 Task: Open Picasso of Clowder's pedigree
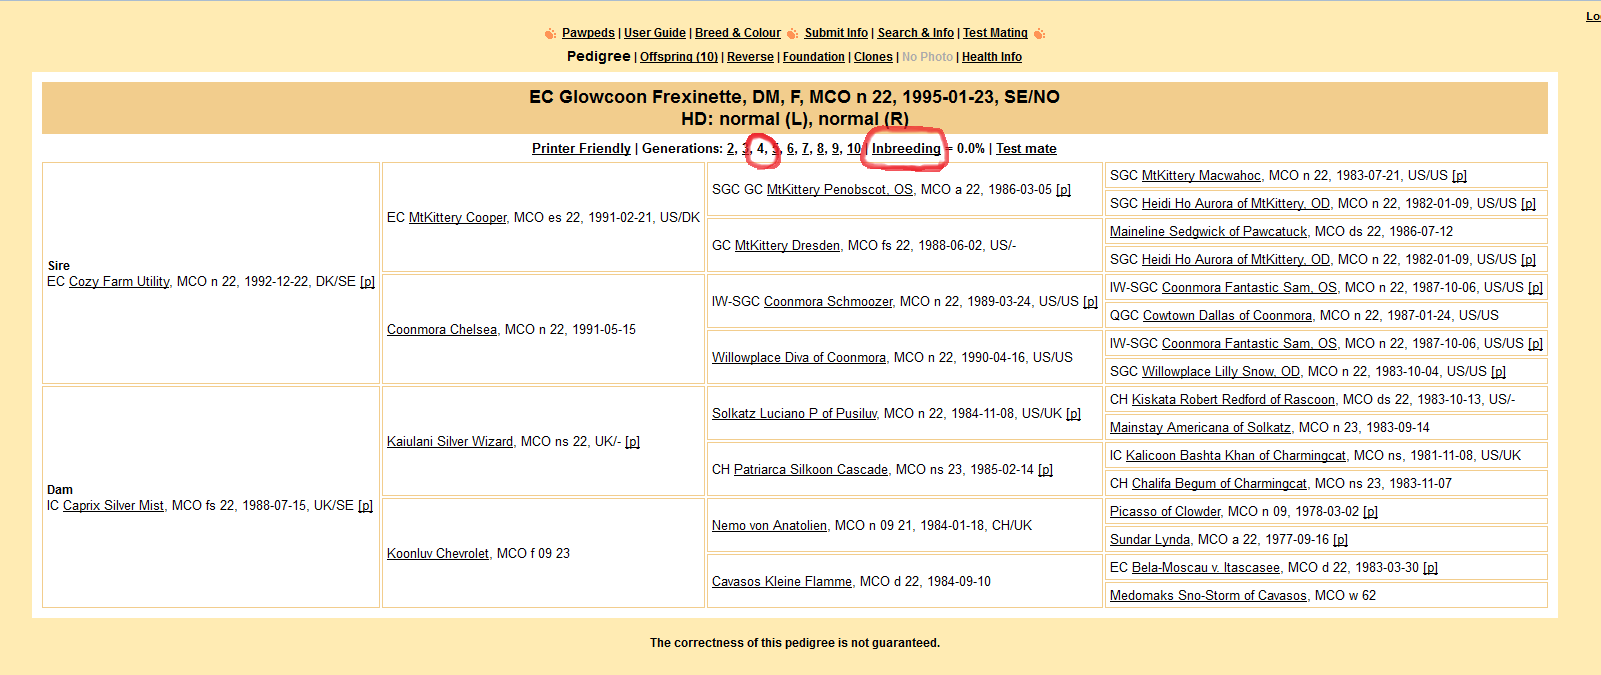pos(1165,512)
